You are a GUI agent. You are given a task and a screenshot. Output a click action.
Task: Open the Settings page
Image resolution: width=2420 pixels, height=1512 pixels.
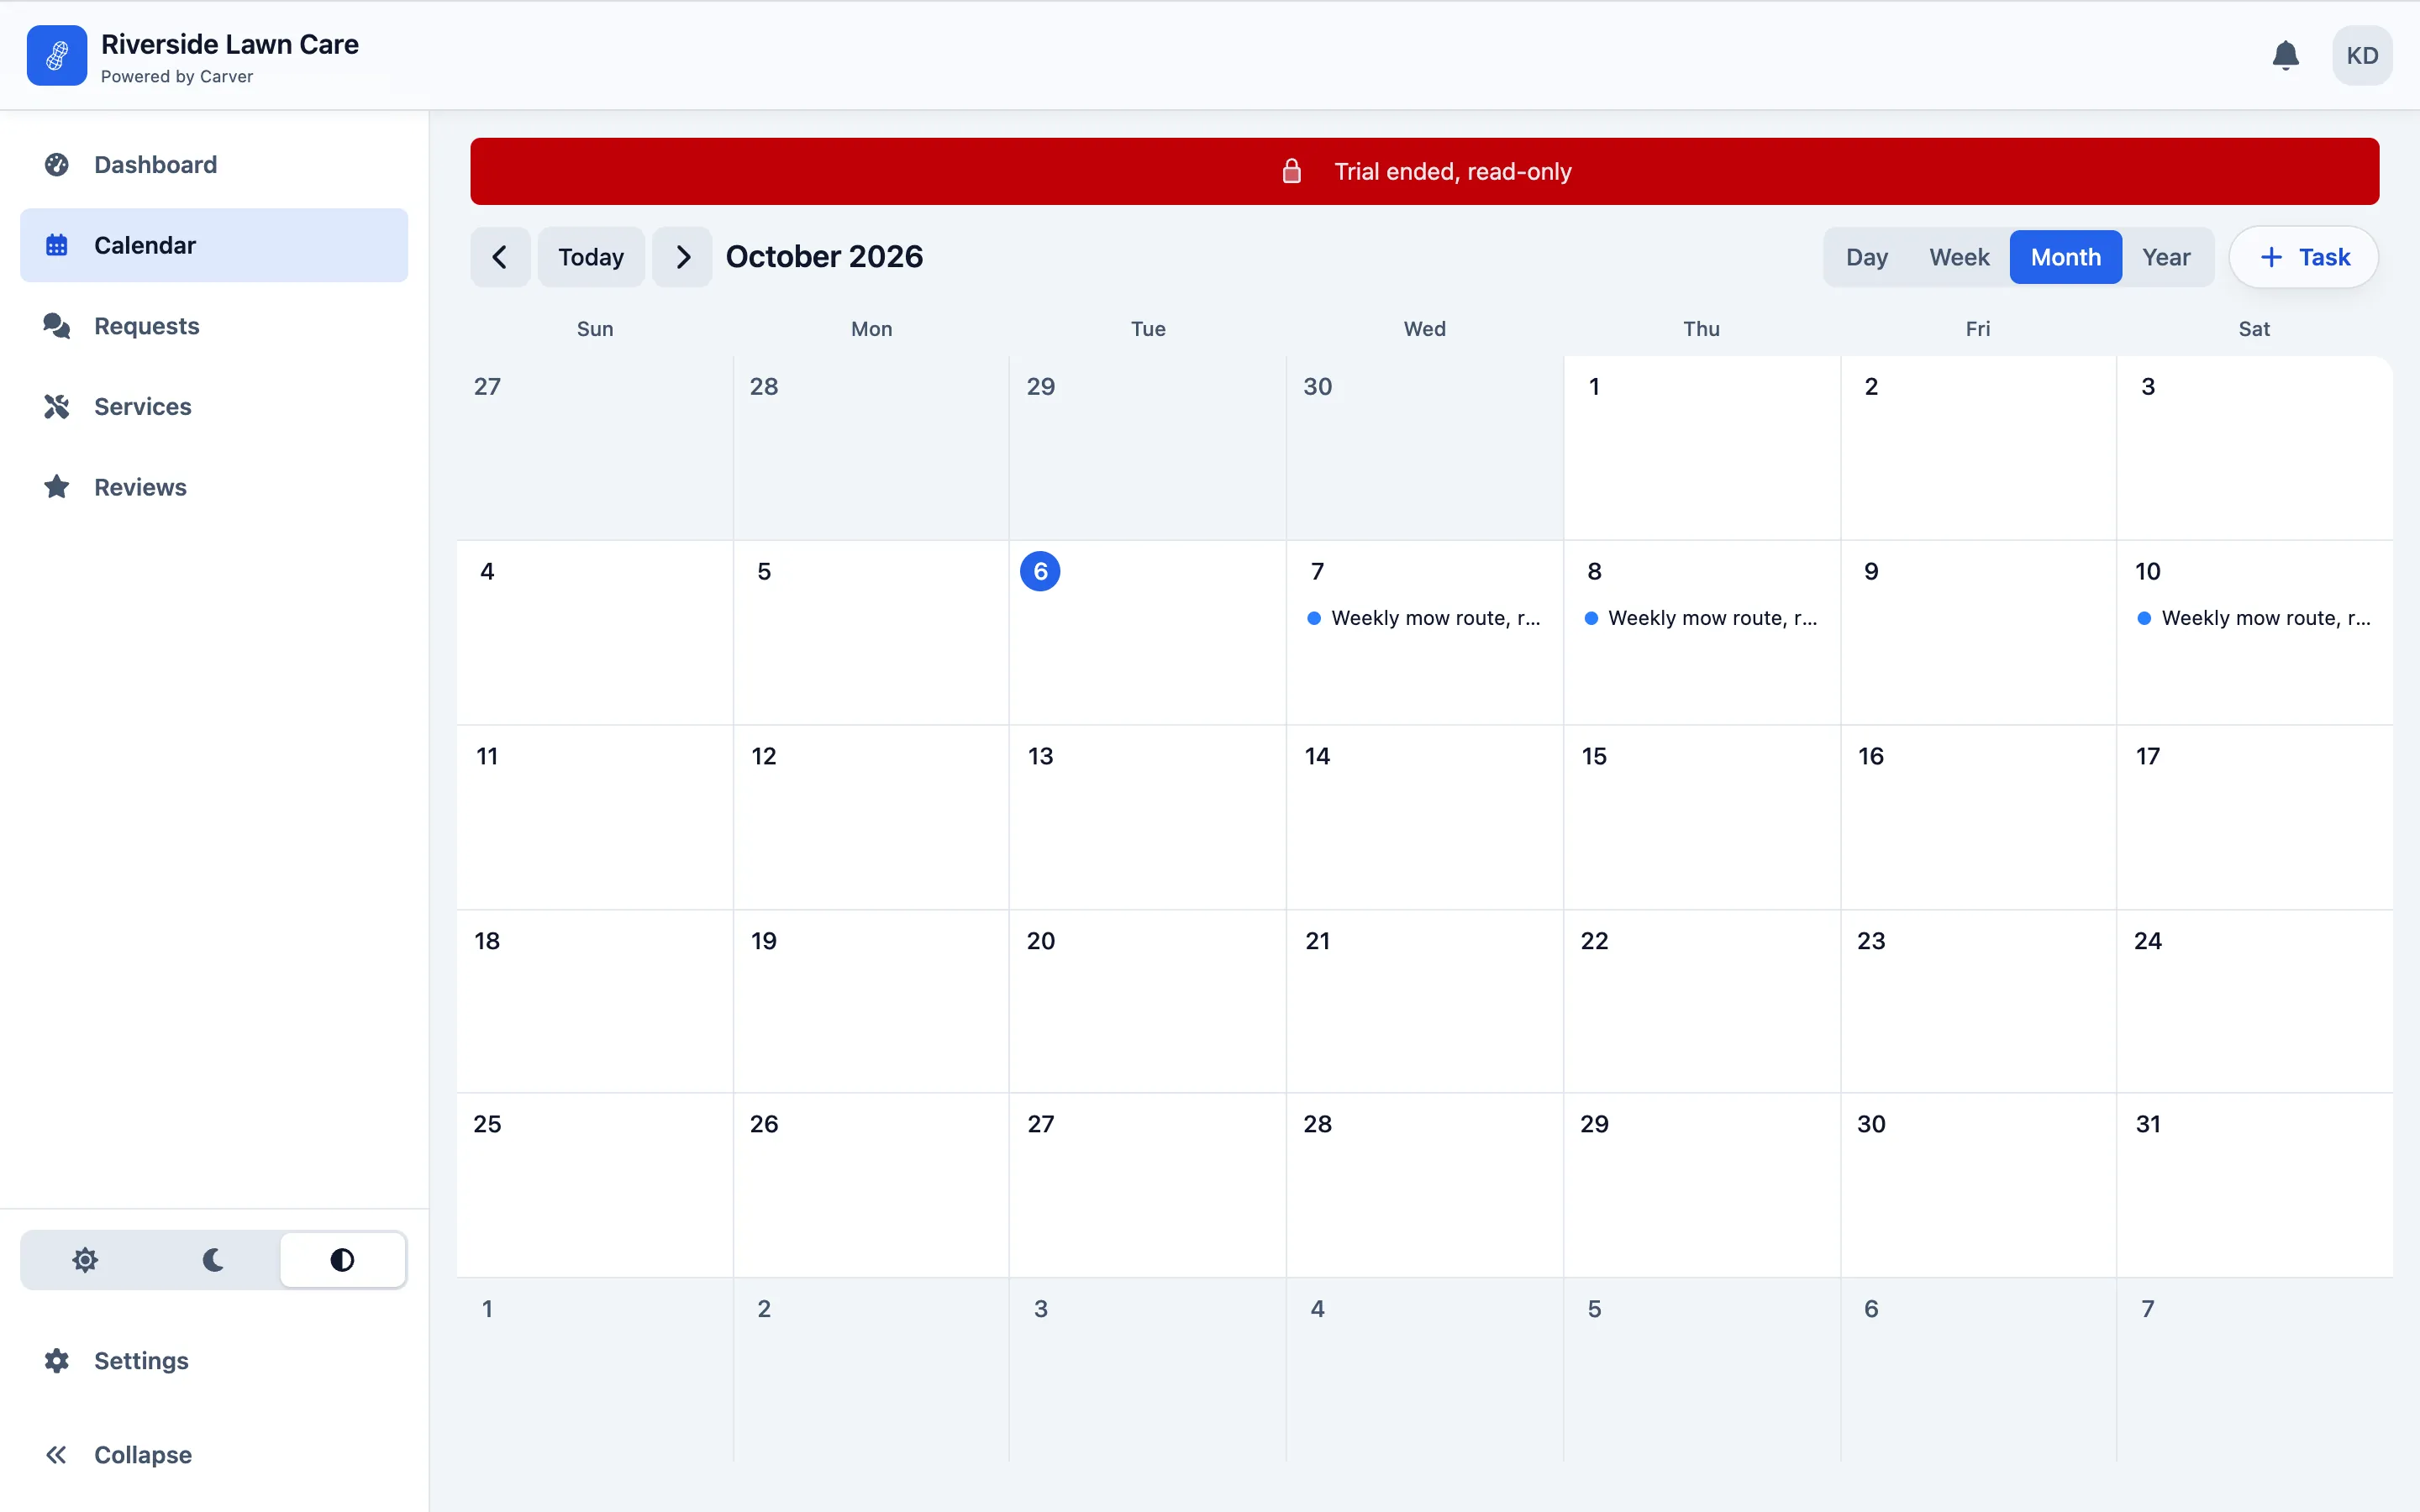point(214,1361)
